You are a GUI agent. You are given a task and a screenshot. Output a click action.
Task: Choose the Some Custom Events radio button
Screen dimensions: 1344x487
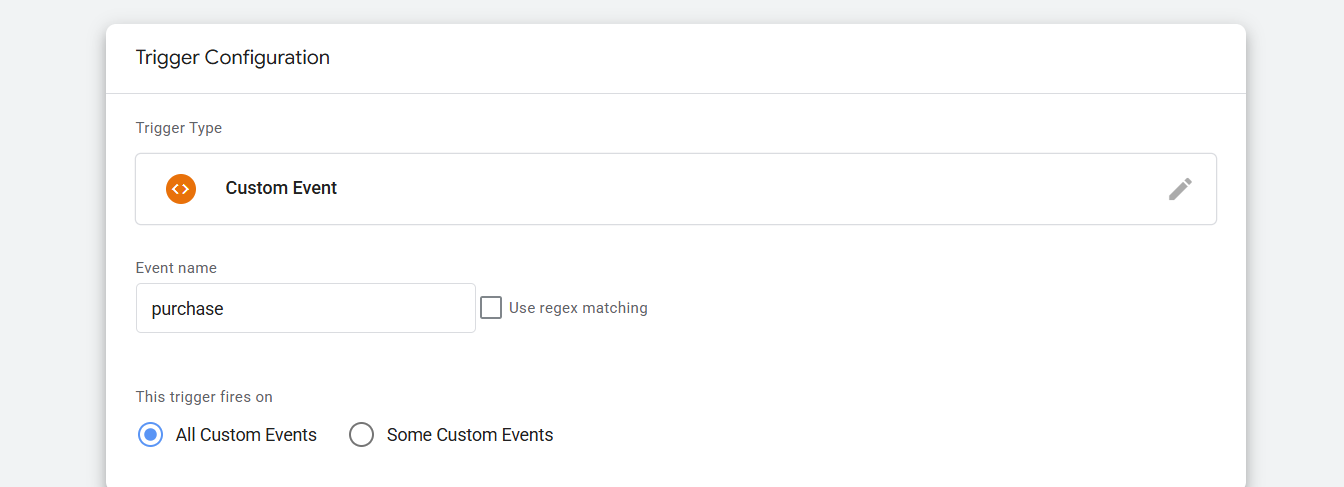[361, 435]
